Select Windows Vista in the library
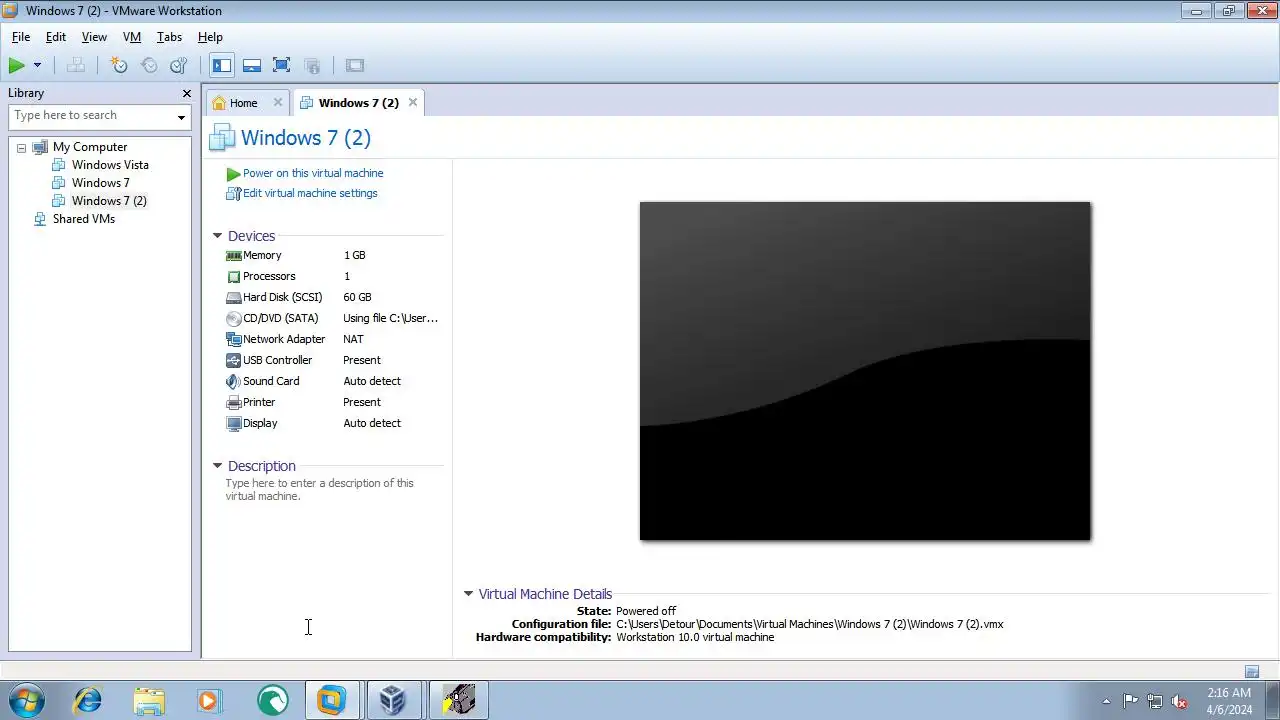 110,165
